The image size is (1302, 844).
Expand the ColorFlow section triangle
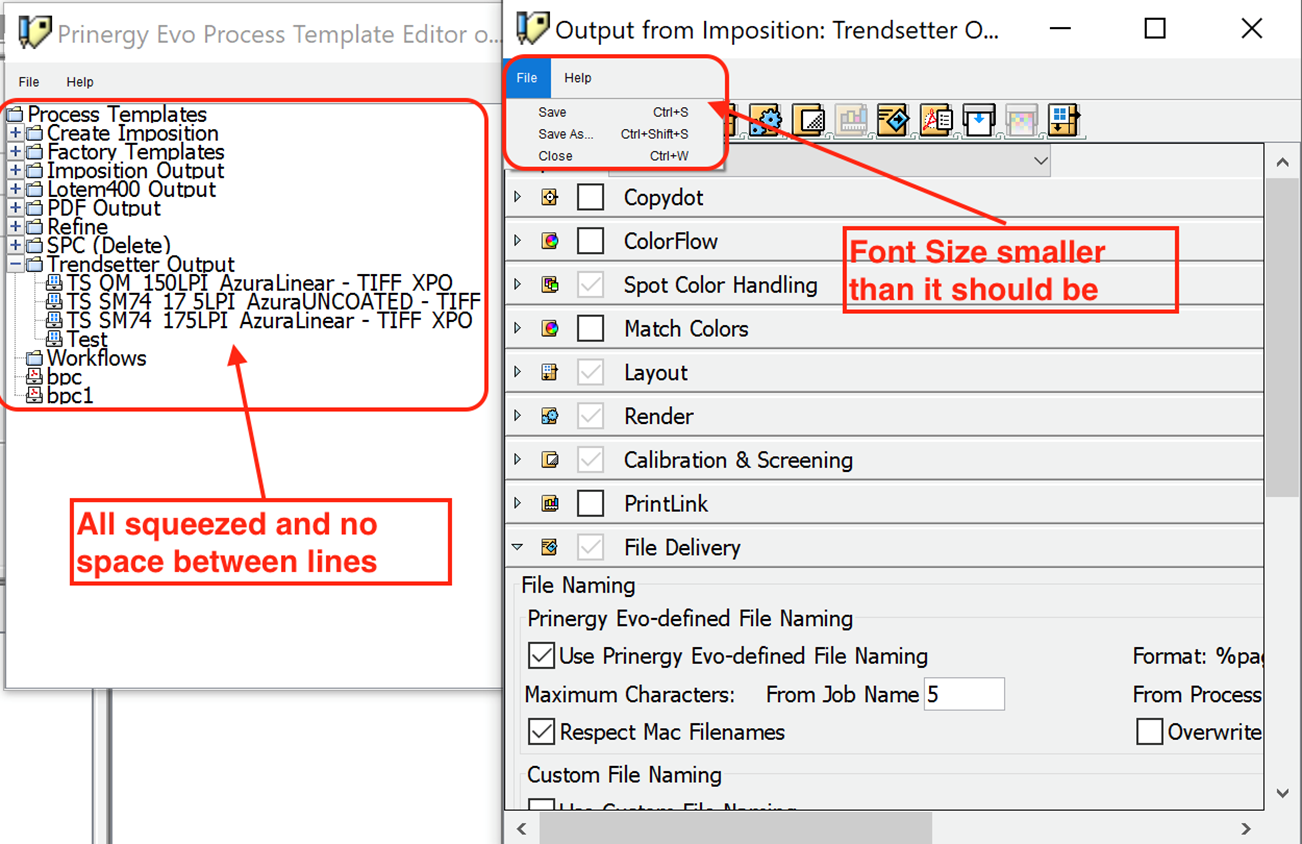pyautogui.click(x=517, y=241)
